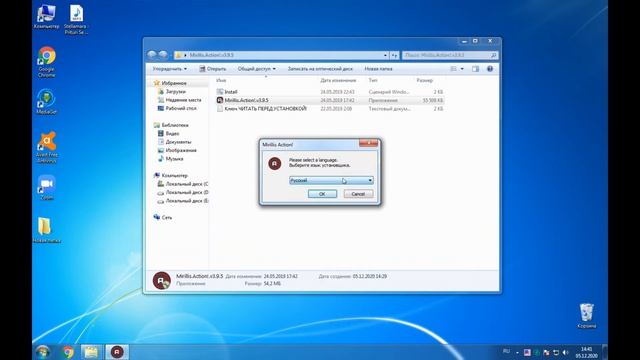The image size is (640, 360).
Task: Confirm language with the OK button
Action: (x=322, y=194)
